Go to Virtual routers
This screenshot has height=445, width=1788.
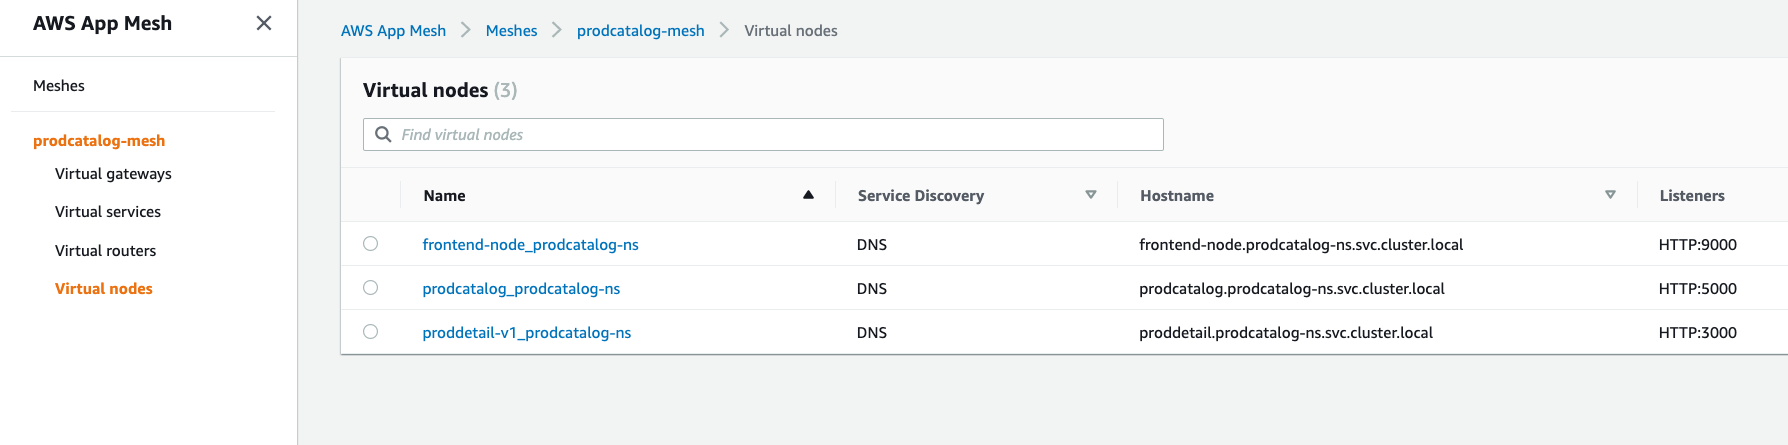pyautogui.click(x=105, y=251)
